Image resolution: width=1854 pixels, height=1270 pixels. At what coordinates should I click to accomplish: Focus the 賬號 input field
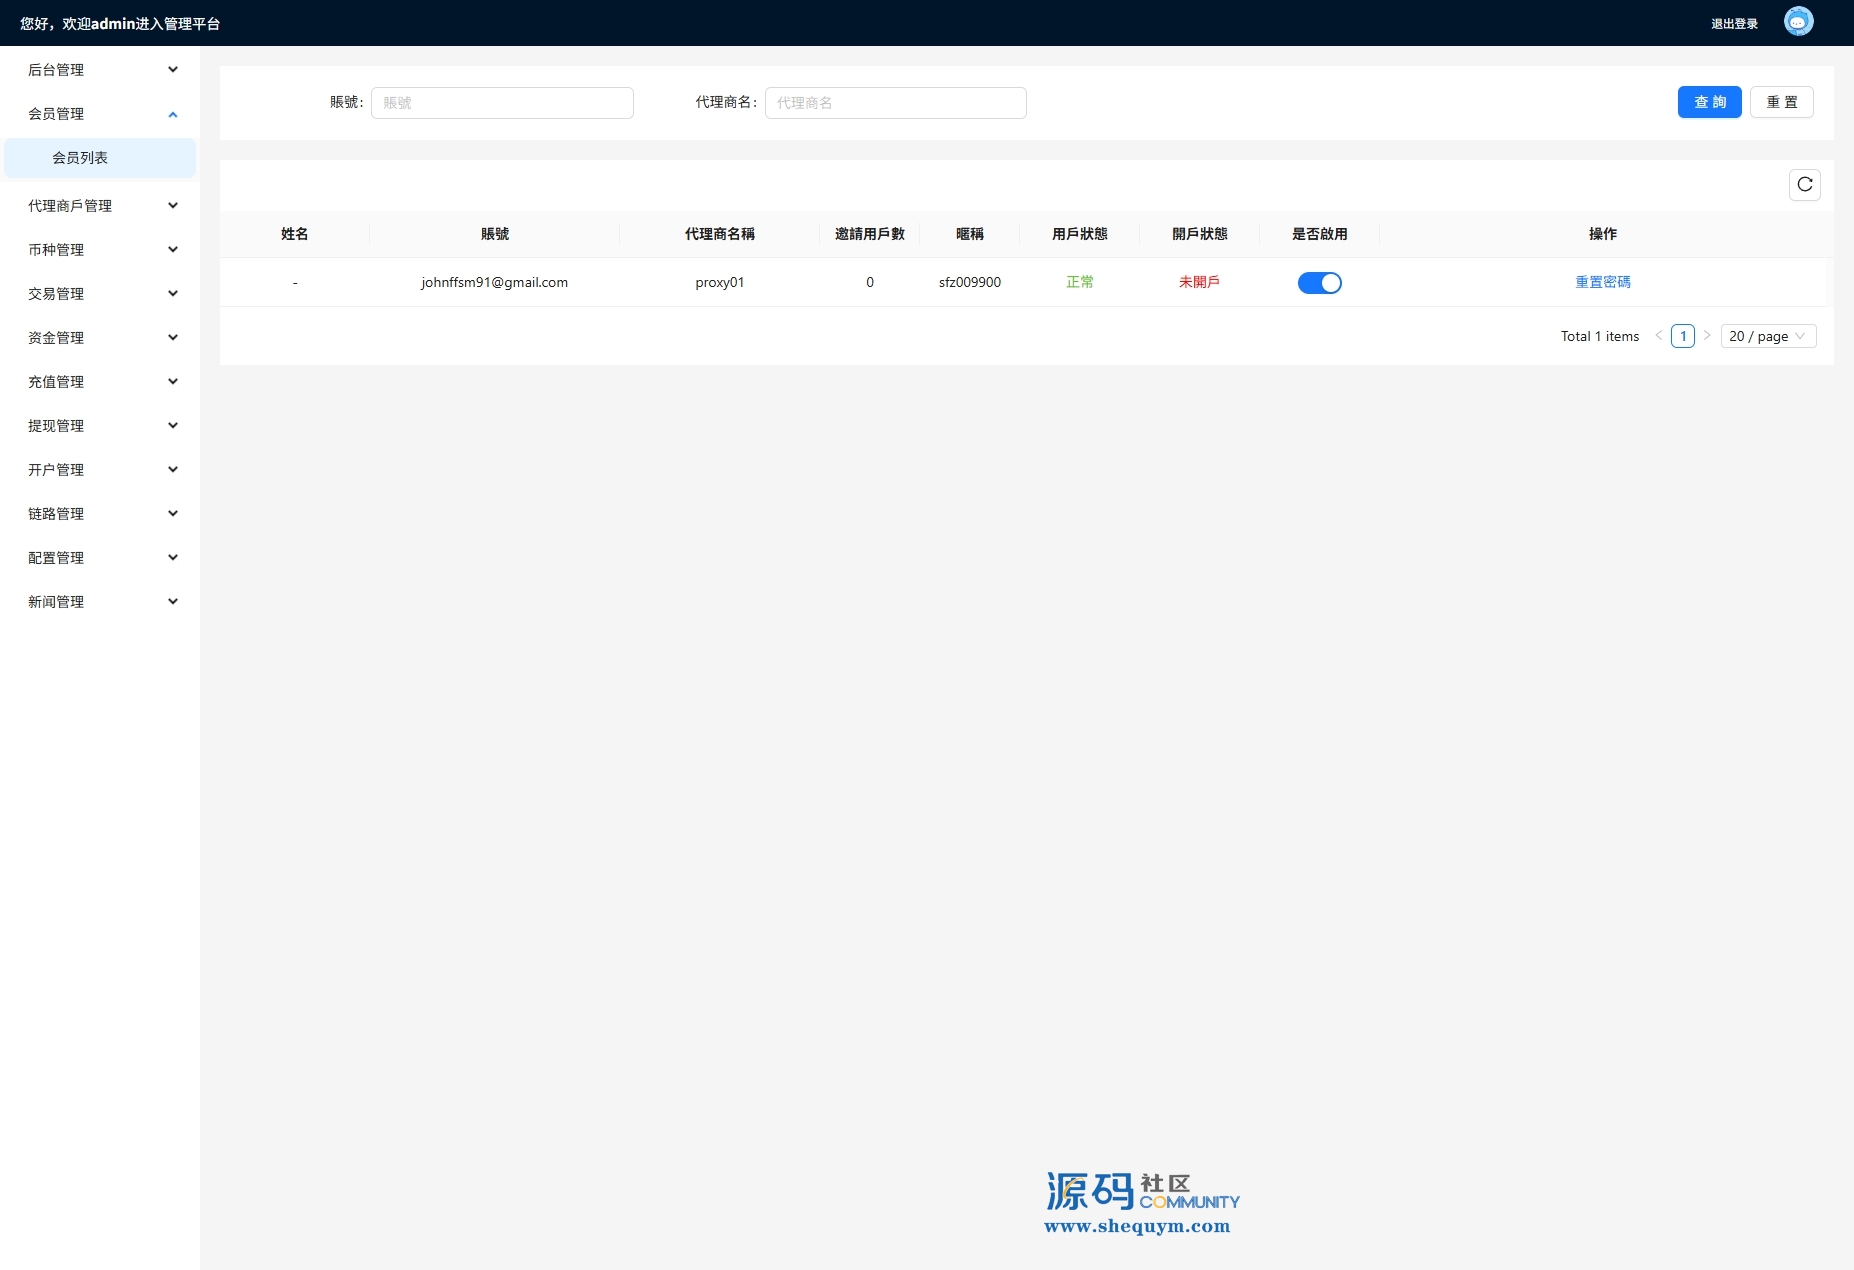coord(502,103)
